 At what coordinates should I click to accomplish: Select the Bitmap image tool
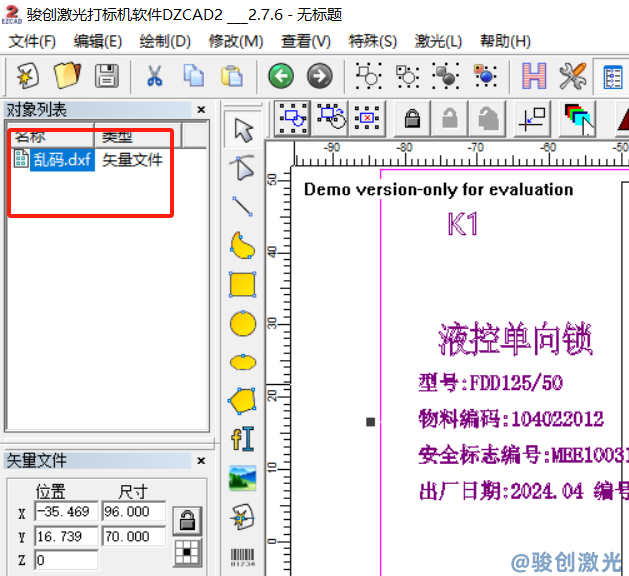243,478
